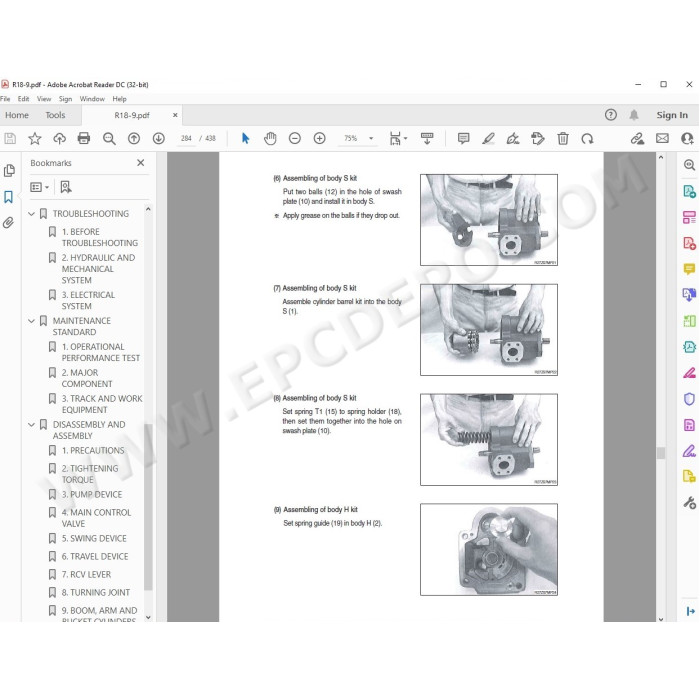Open the Protect shield tool

pos(689,399)
